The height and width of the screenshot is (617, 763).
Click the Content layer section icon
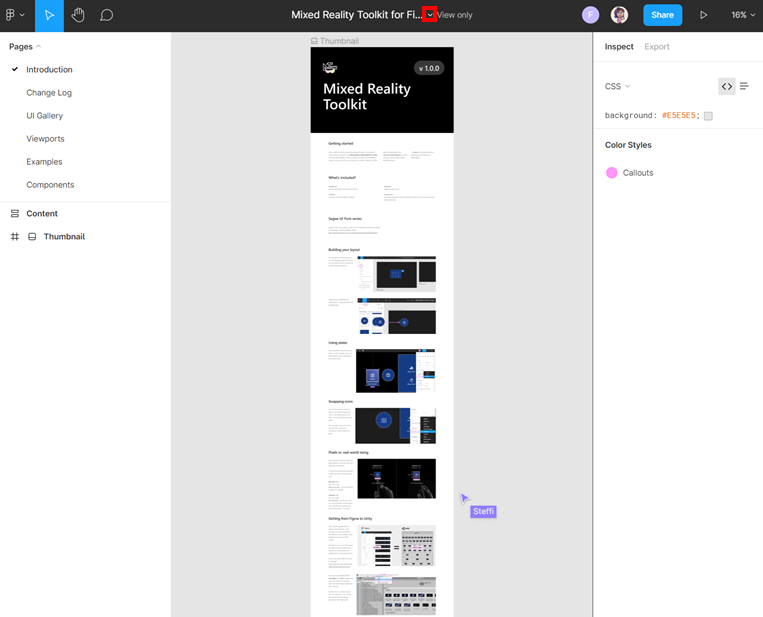15,214
